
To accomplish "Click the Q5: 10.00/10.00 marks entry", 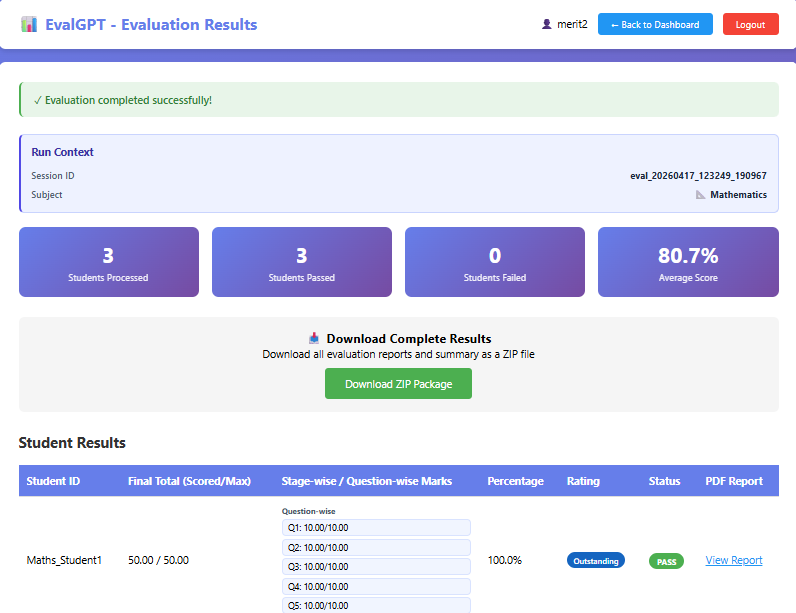I will tap(376, 605).
